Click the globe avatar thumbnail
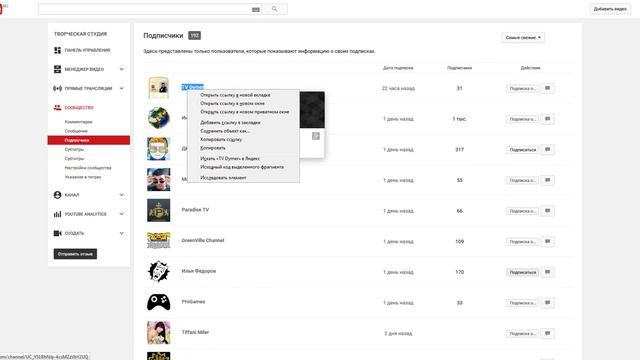Viewport: 640px width, 360px height. pos(158,118)
